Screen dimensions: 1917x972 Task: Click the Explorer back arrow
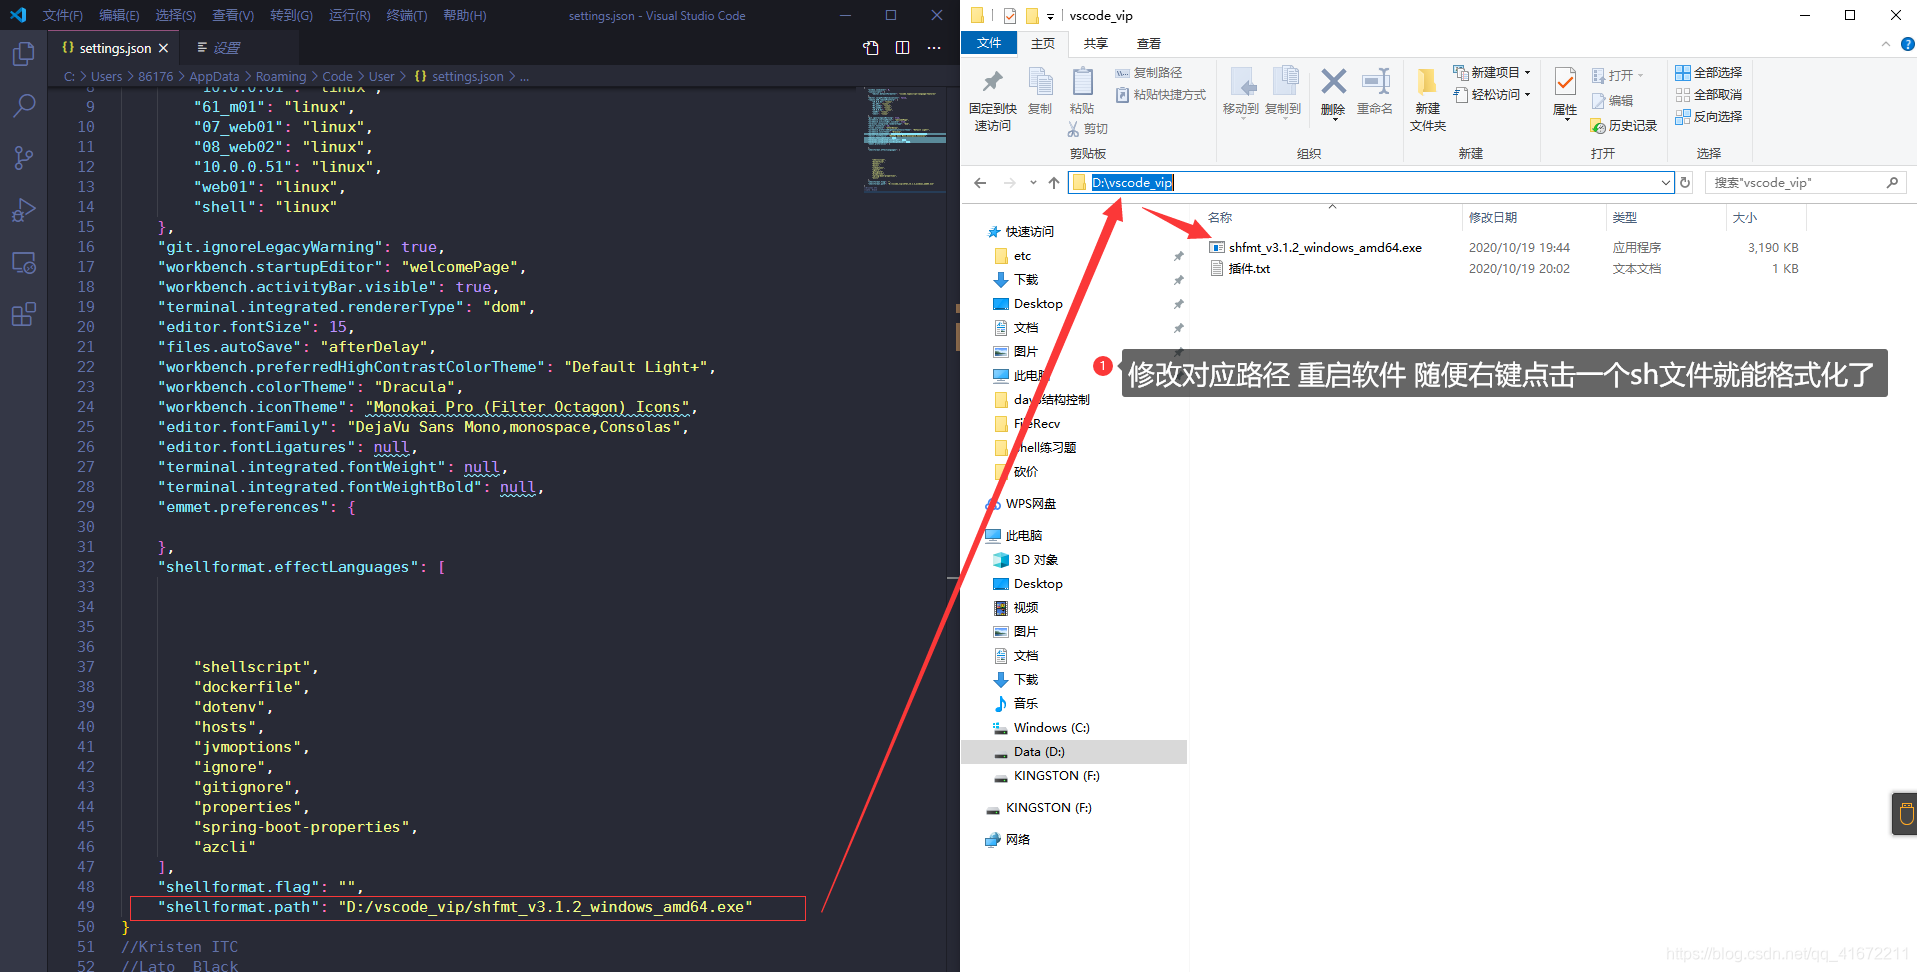point(980,182)
